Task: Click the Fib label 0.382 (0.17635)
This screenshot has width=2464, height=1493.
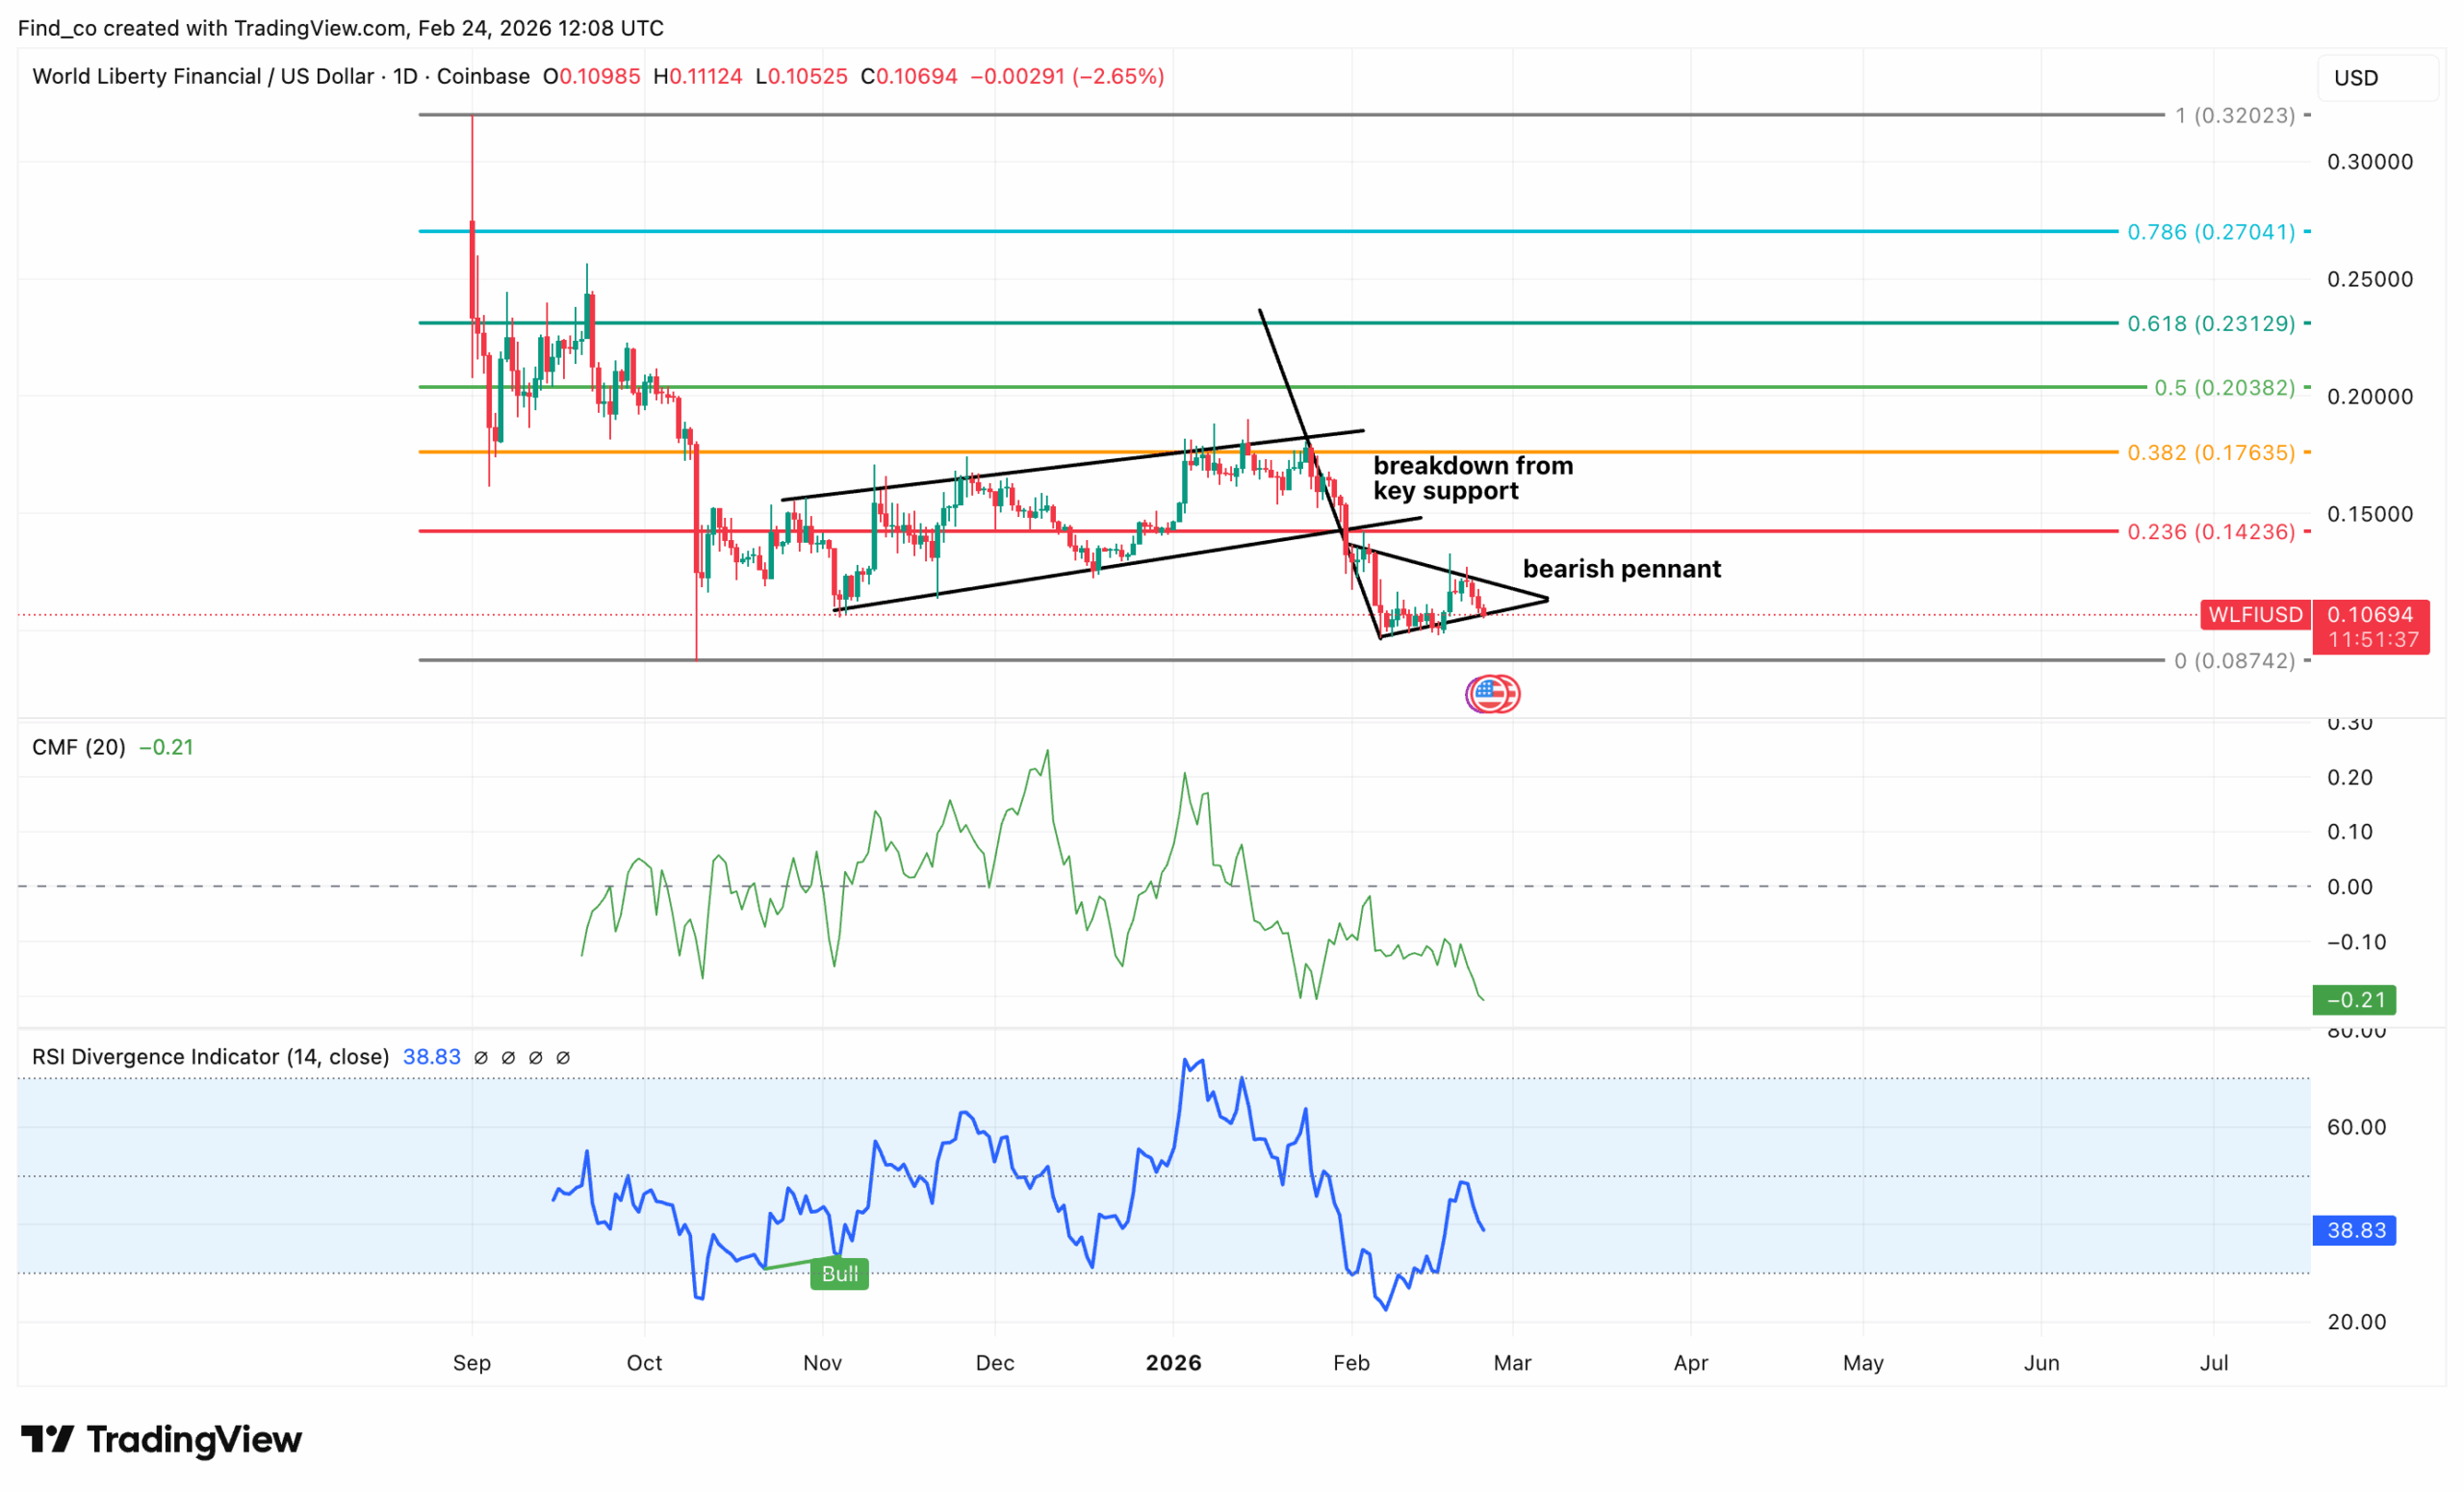Action: point(2211,452)
